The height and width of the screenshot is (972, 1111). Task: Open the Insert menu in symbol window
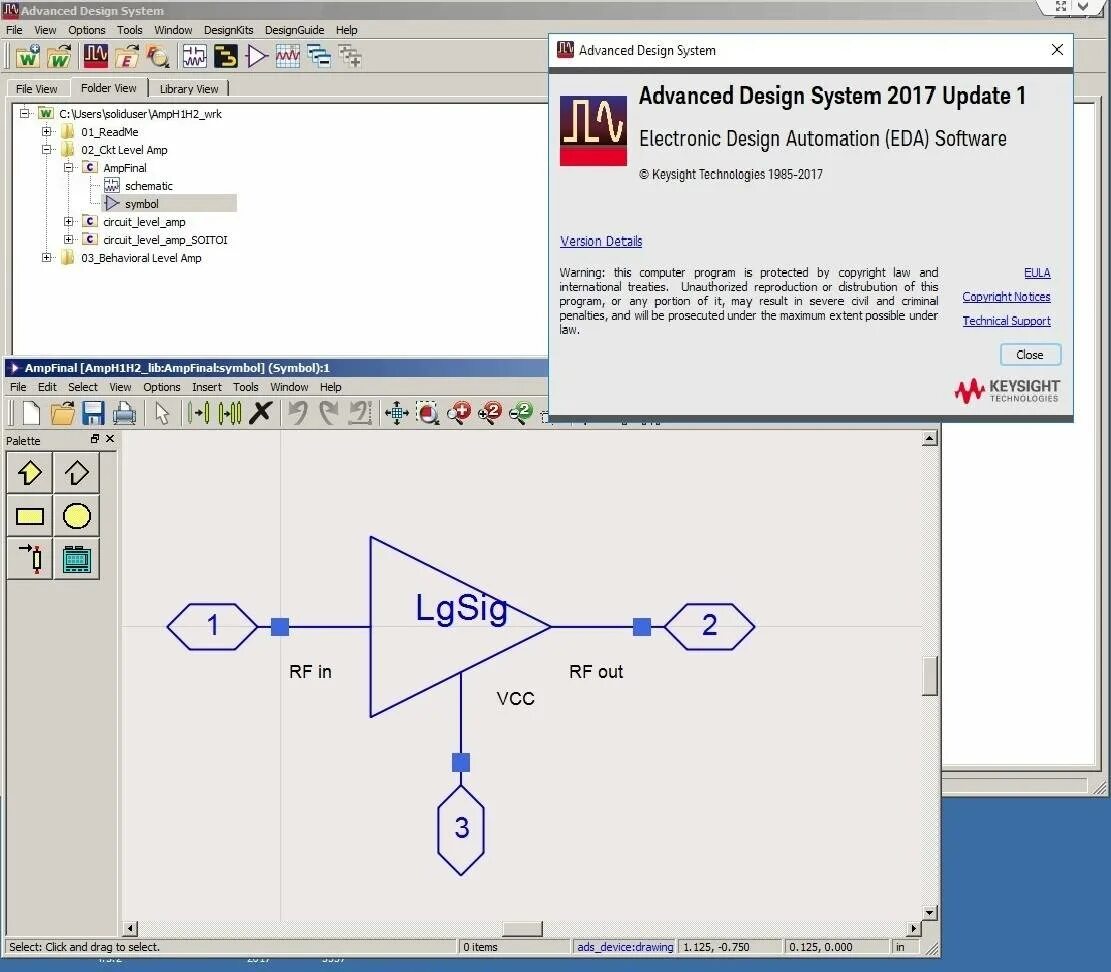tap(206, 387)
